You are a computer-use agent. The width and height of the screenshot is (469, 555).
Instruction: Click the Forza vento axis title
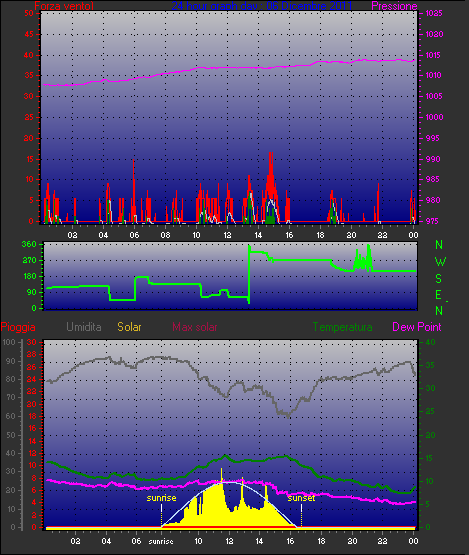click(x=64, y=6)
